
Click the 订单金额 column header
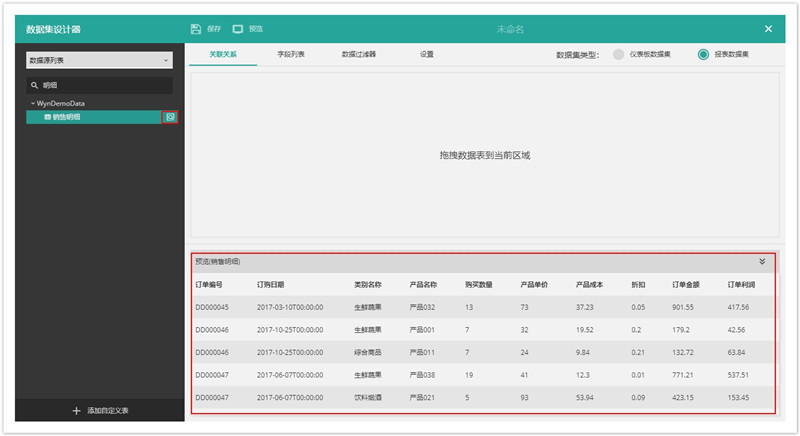pyautogui.click(x=688, y=285)
